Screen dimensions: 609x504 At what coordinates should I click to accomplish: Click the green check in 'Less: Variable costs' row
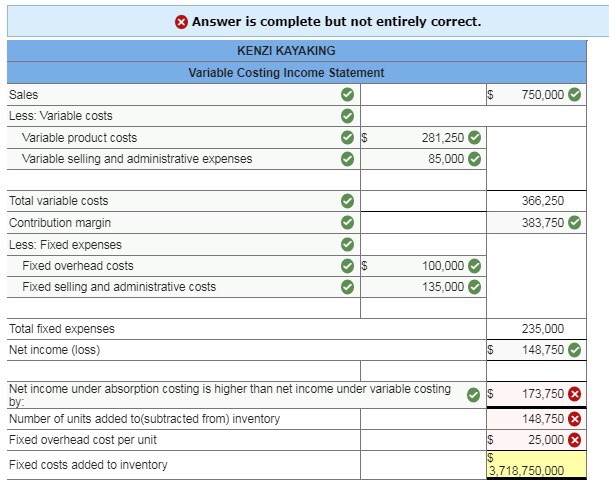[x=347, y=116]
